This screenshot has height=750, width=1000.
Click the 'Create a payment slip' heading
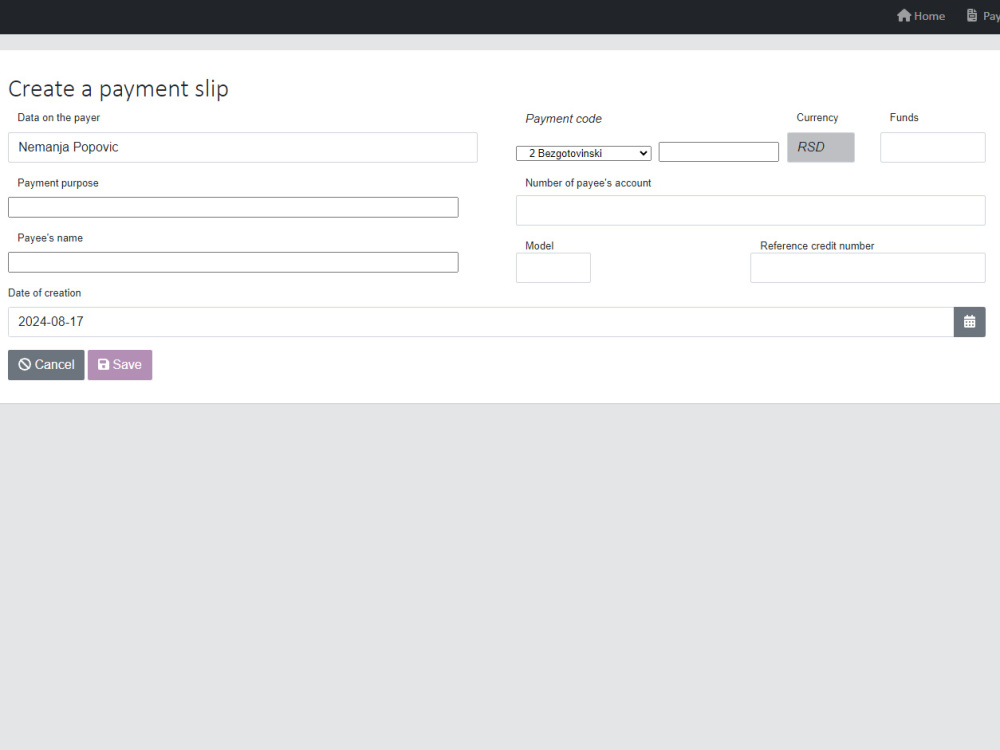click(x=118, y=89)
